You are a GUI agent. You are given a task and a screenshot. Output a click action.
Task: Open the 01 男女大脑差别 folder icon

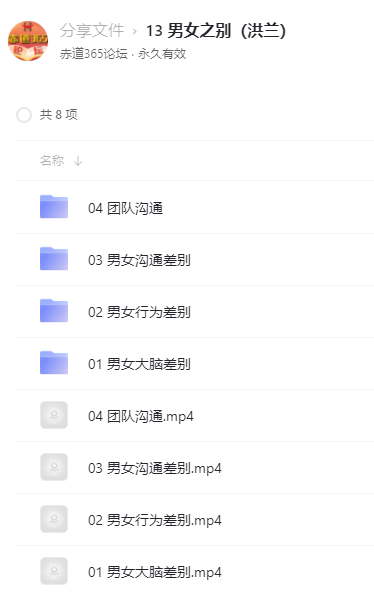[54, 363]
